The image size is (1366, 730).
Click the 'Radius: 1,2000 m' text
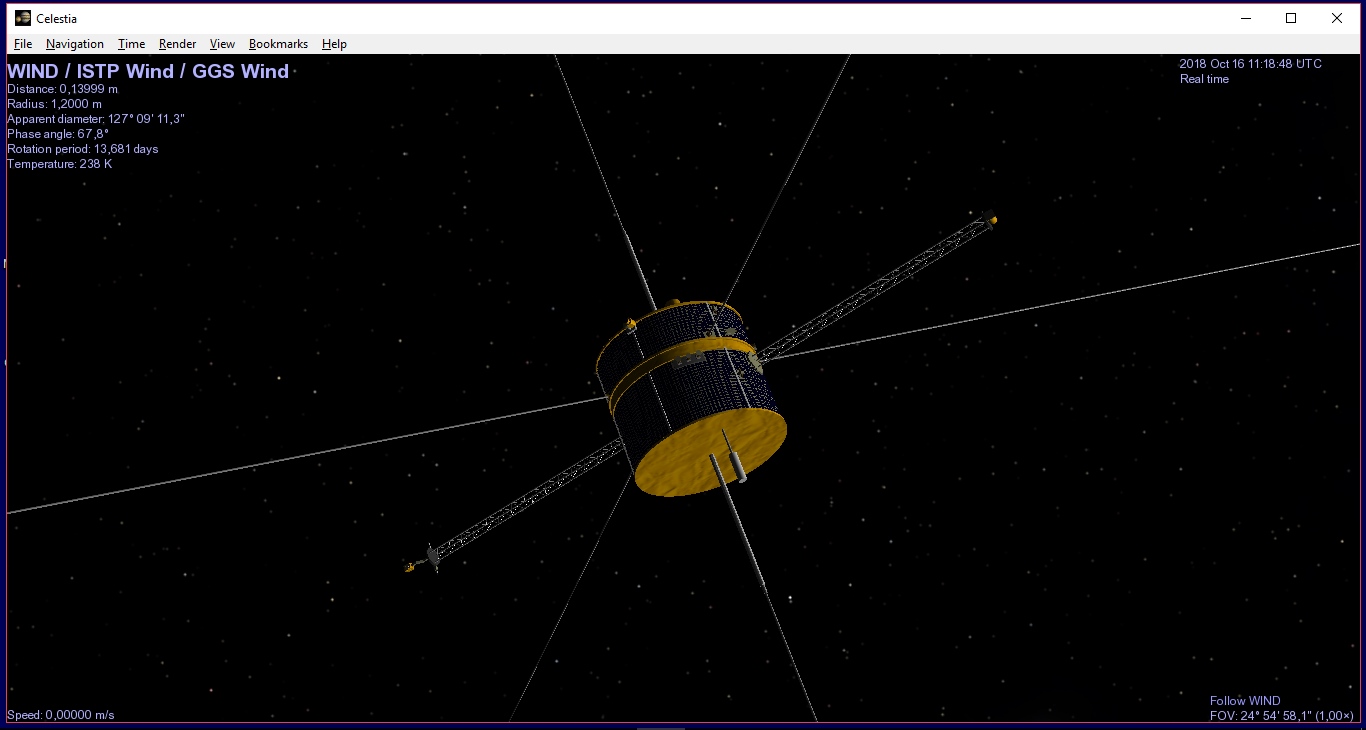(x=54, y=104)
